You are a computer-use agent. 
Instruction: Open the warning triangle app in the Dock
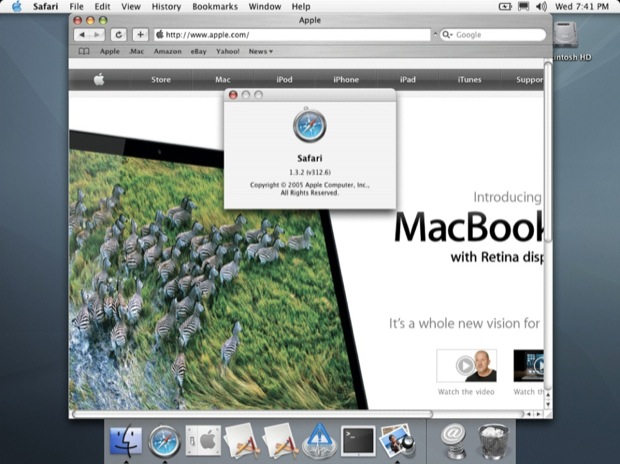[x=319, y=440]
